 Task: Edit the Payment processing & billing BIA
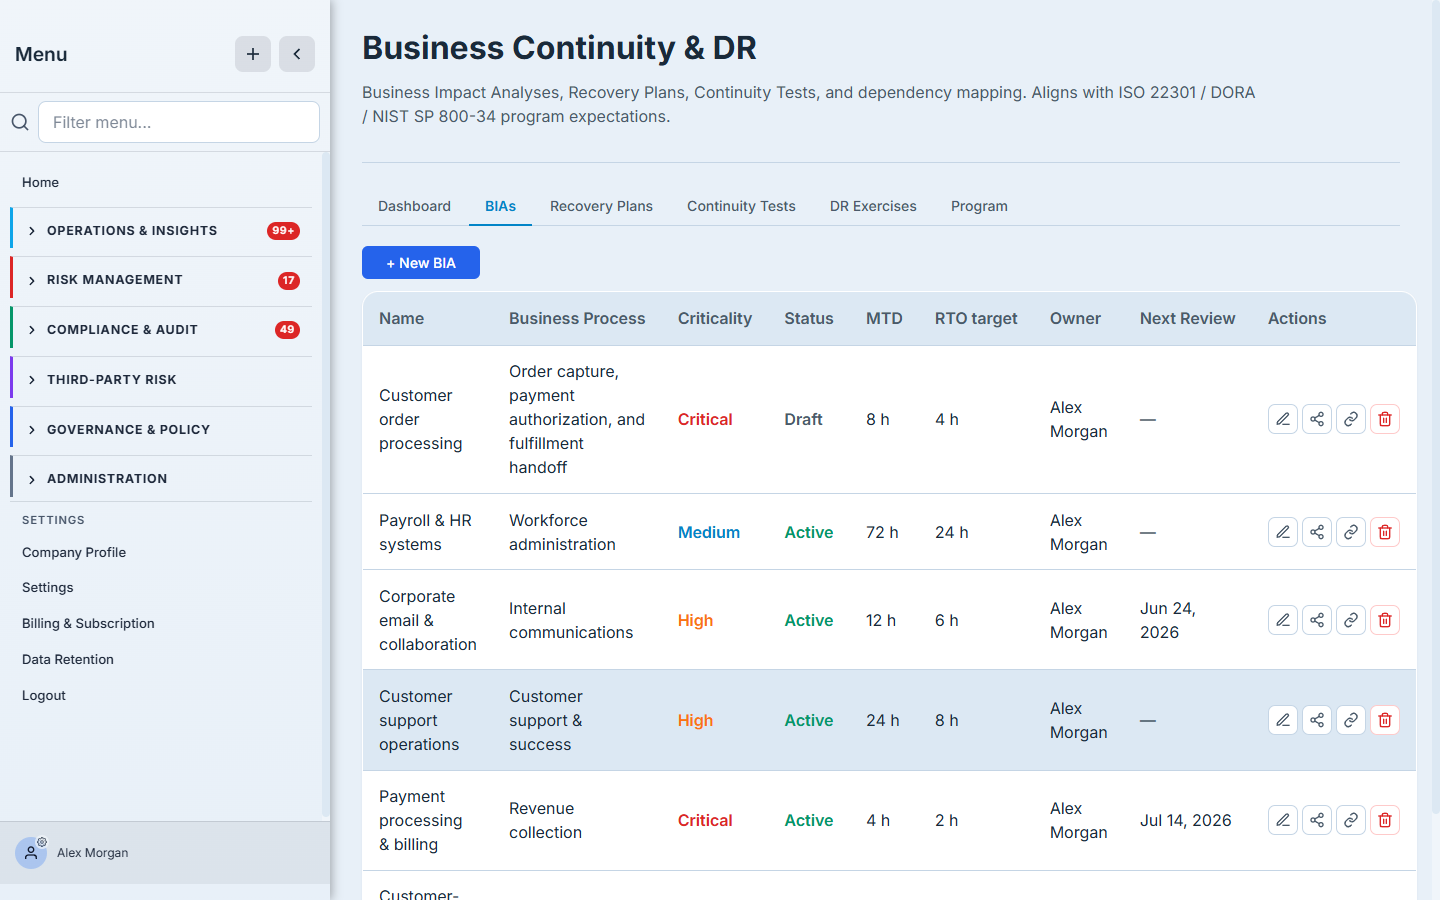click(x=1283, y=820)
